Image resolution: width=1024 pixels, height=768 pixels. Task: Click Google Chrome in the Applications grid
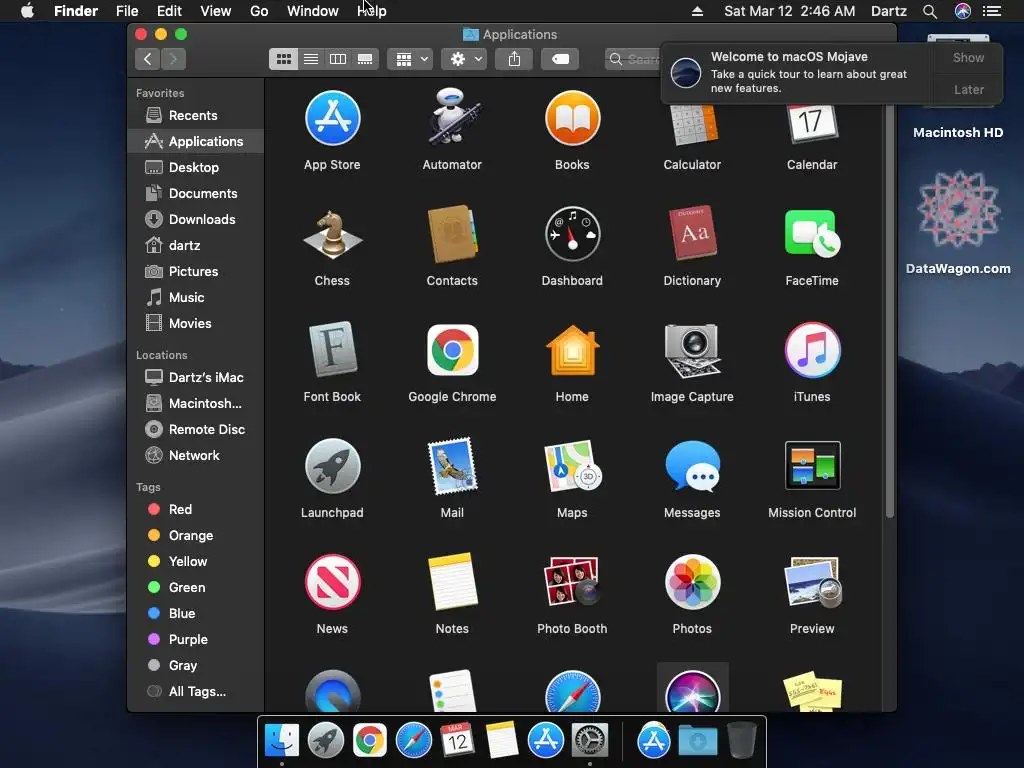pyautogui.click(x=452, y=350)
